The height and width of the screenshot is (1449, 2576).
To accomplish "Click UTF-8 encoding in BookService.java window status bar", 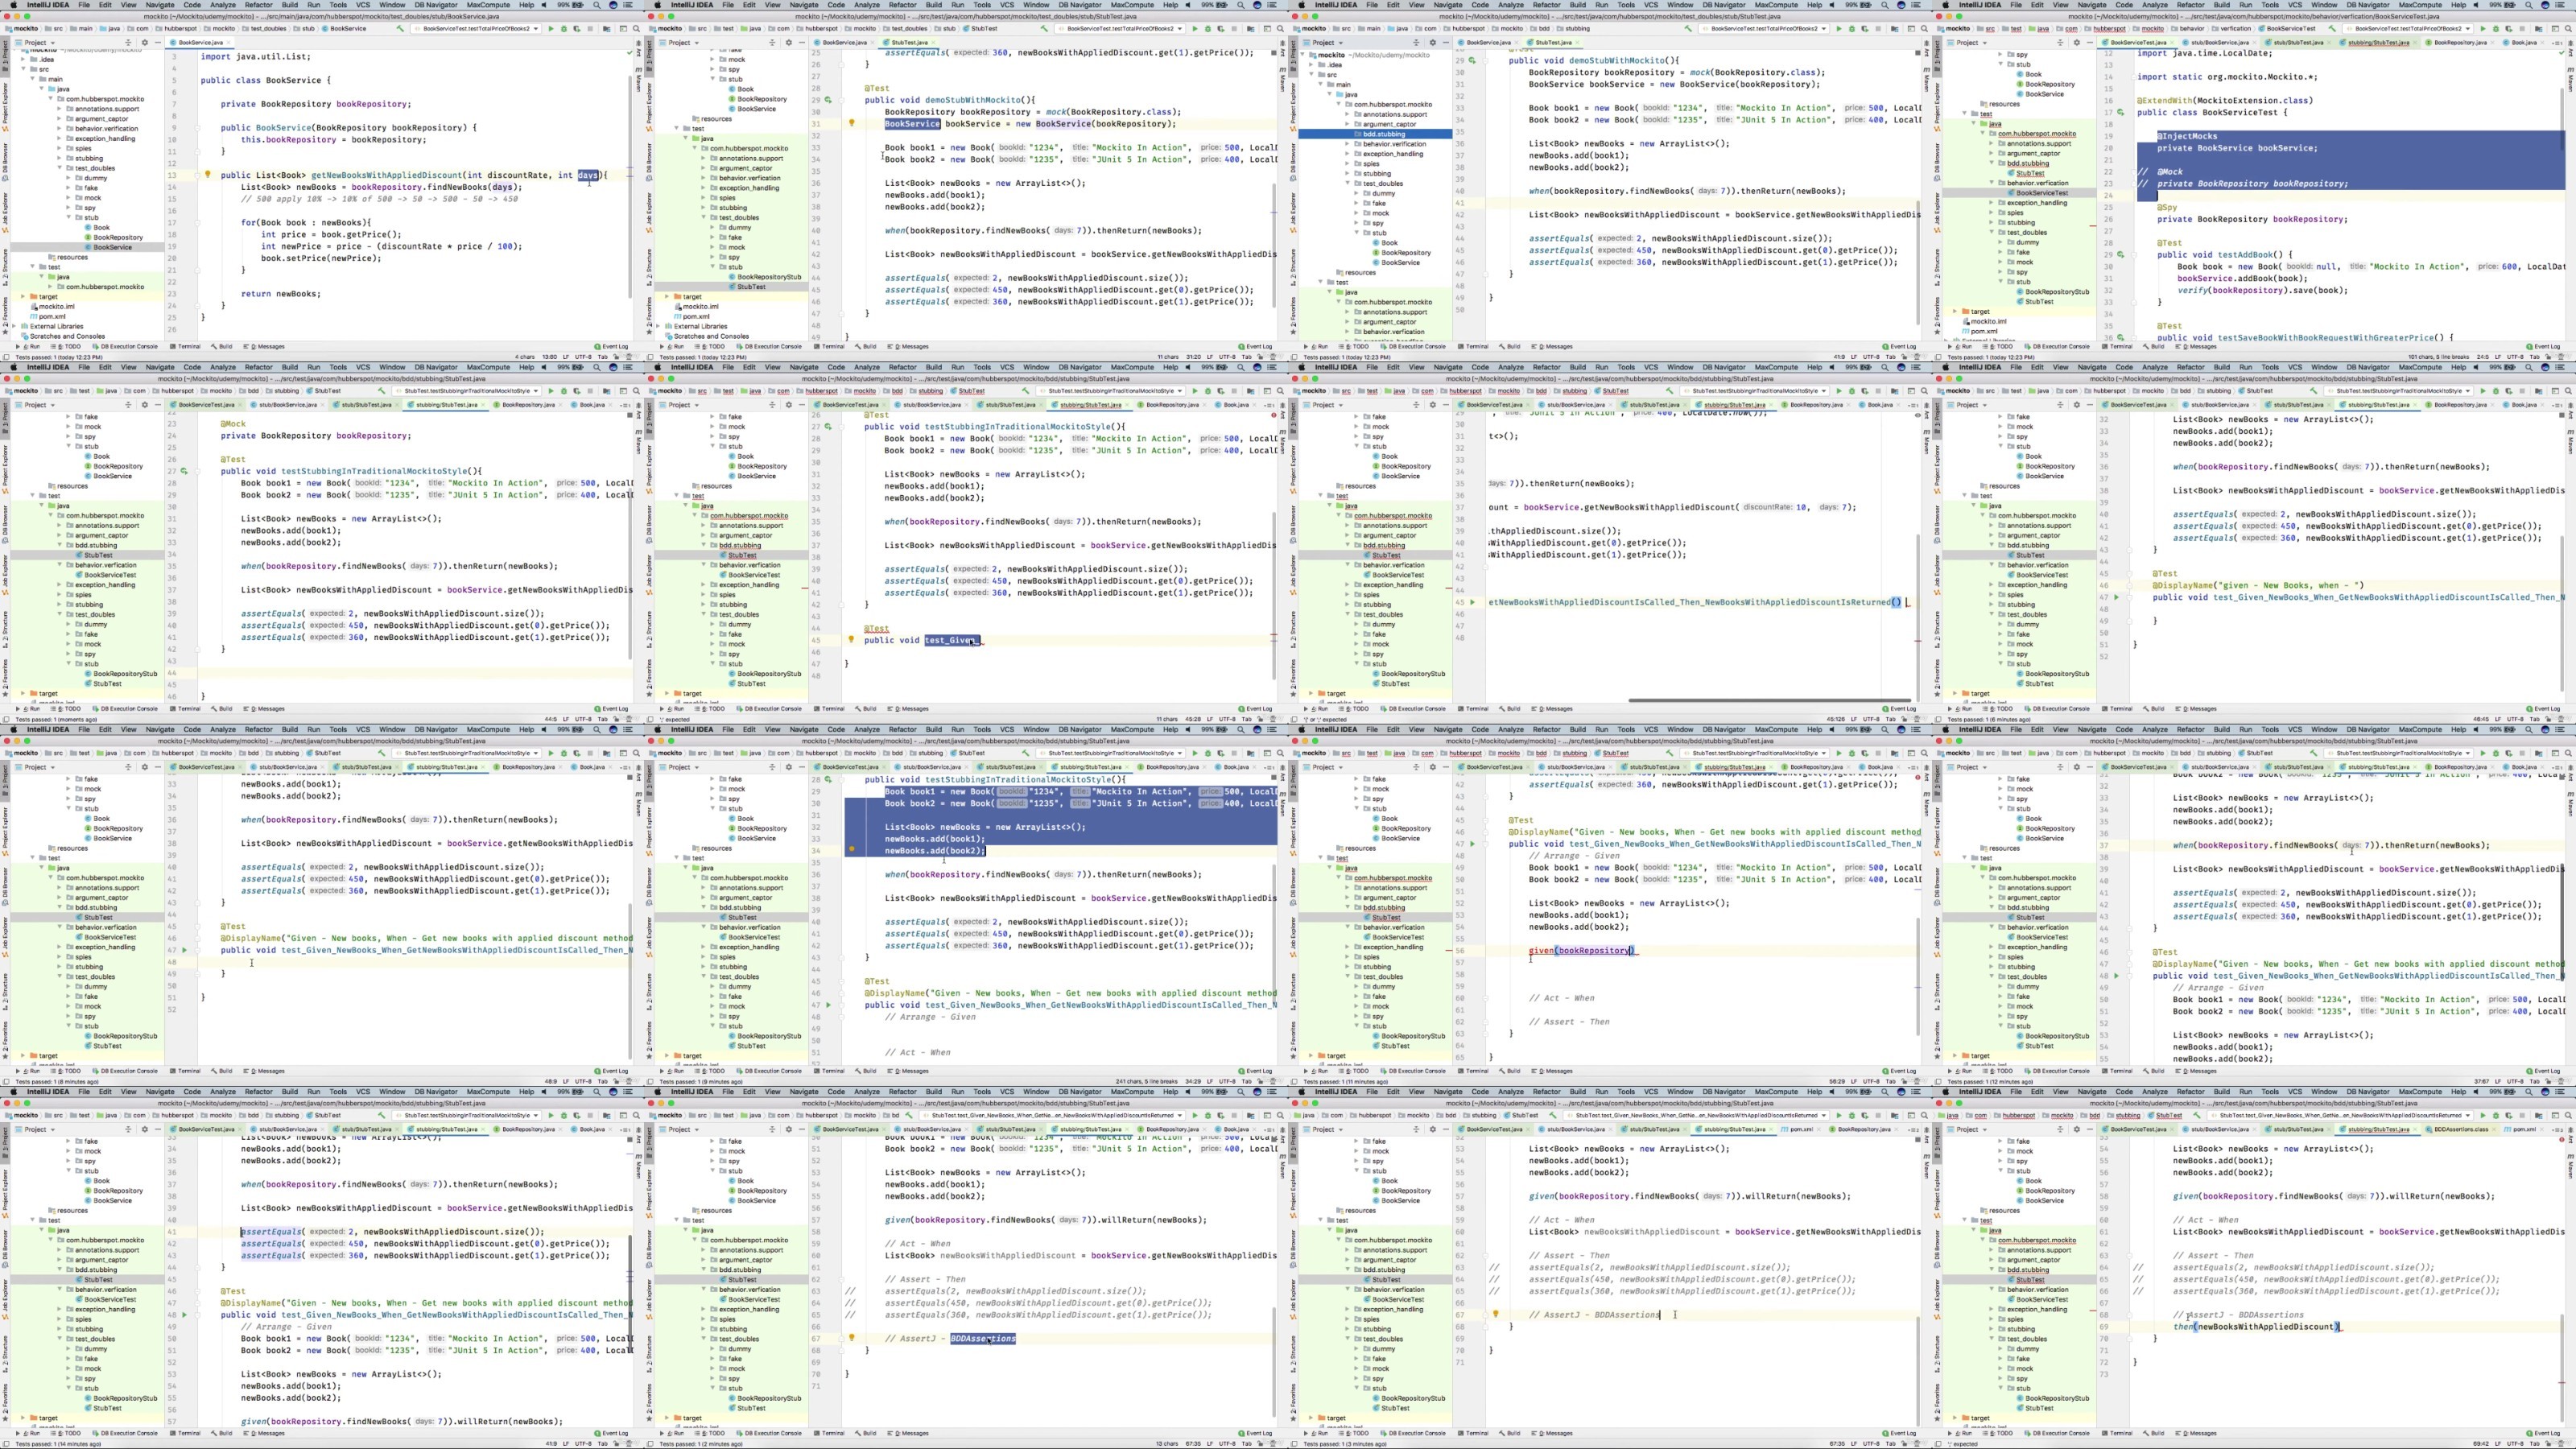I will point(584,357).
